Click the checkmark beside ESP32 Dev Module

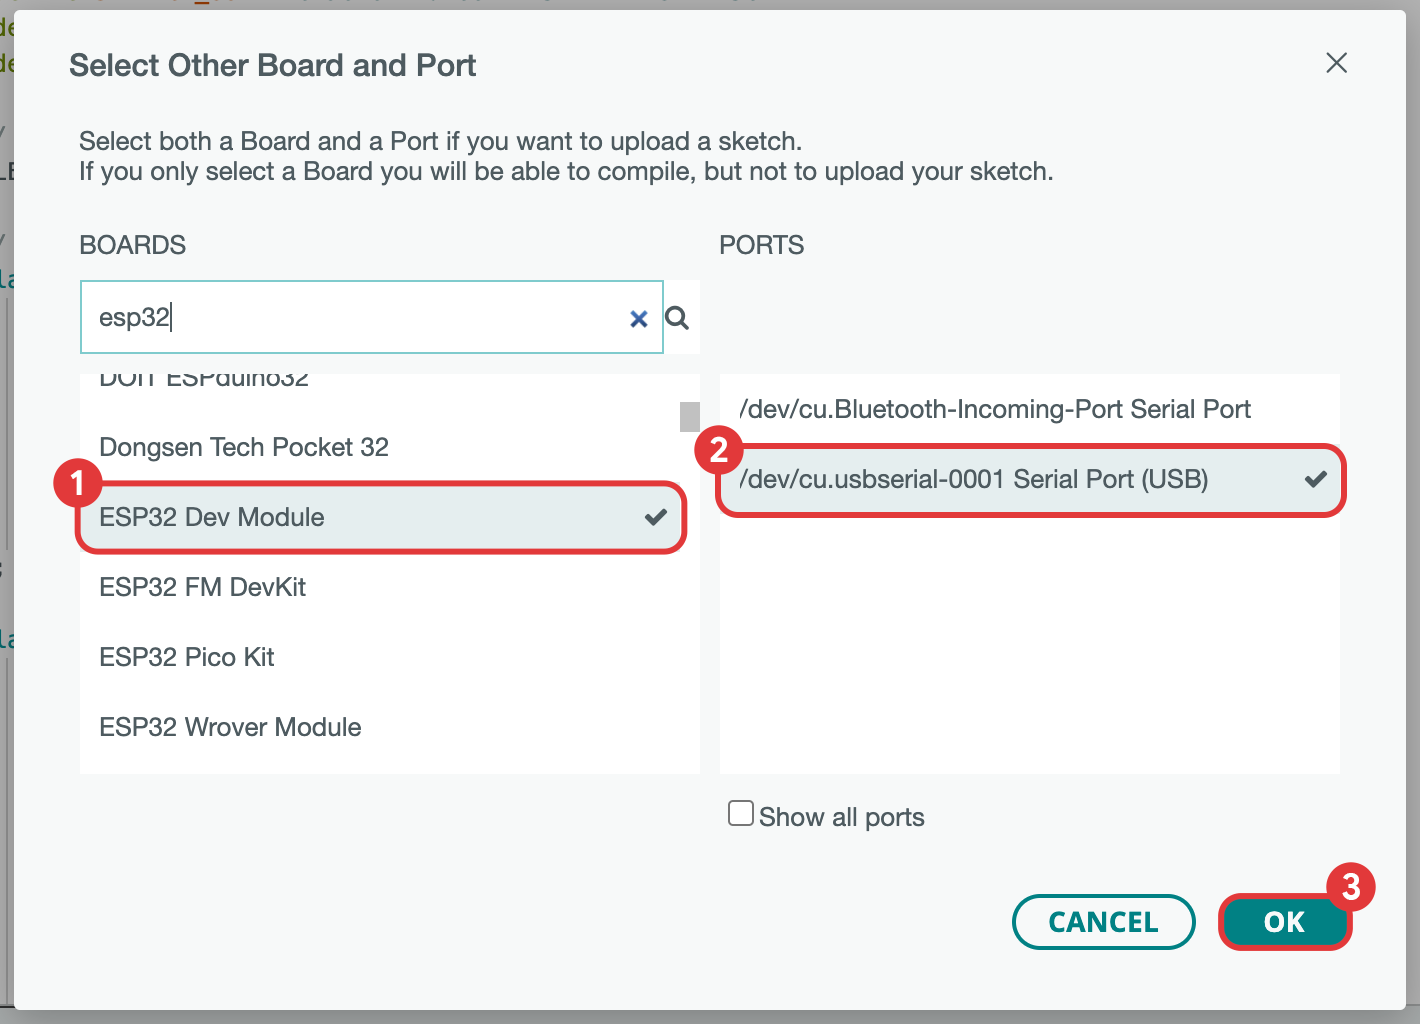tap(656, 517)
